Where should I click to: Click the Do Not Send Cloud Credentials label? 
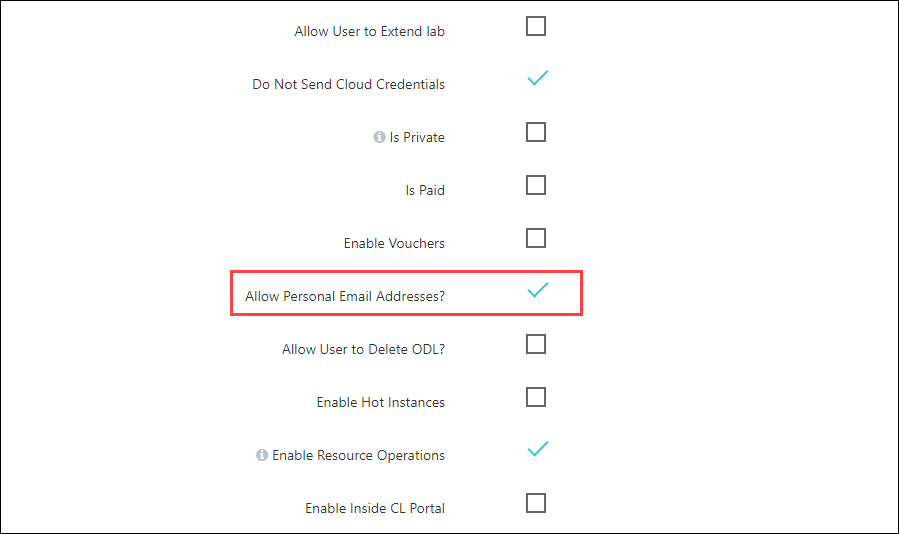tap(349, 84)
